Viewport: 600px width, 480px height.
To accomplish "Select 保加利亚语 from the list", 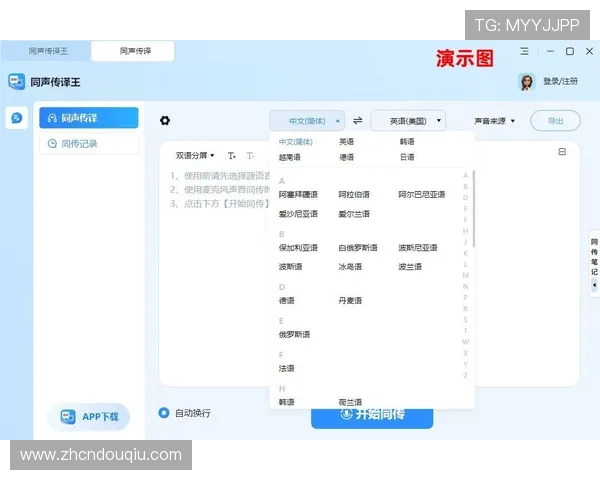I will tap(298, 248).
